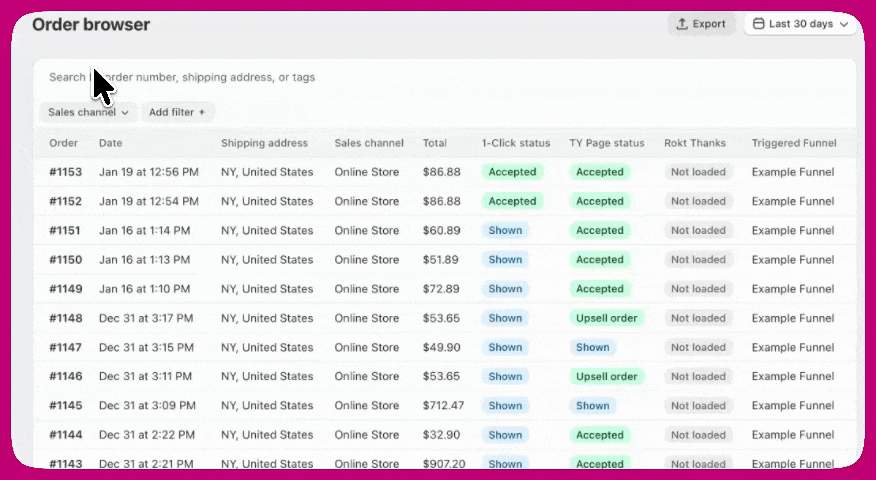
Task: Click the Triggered Funnel column header
Action: coord(794,143)
